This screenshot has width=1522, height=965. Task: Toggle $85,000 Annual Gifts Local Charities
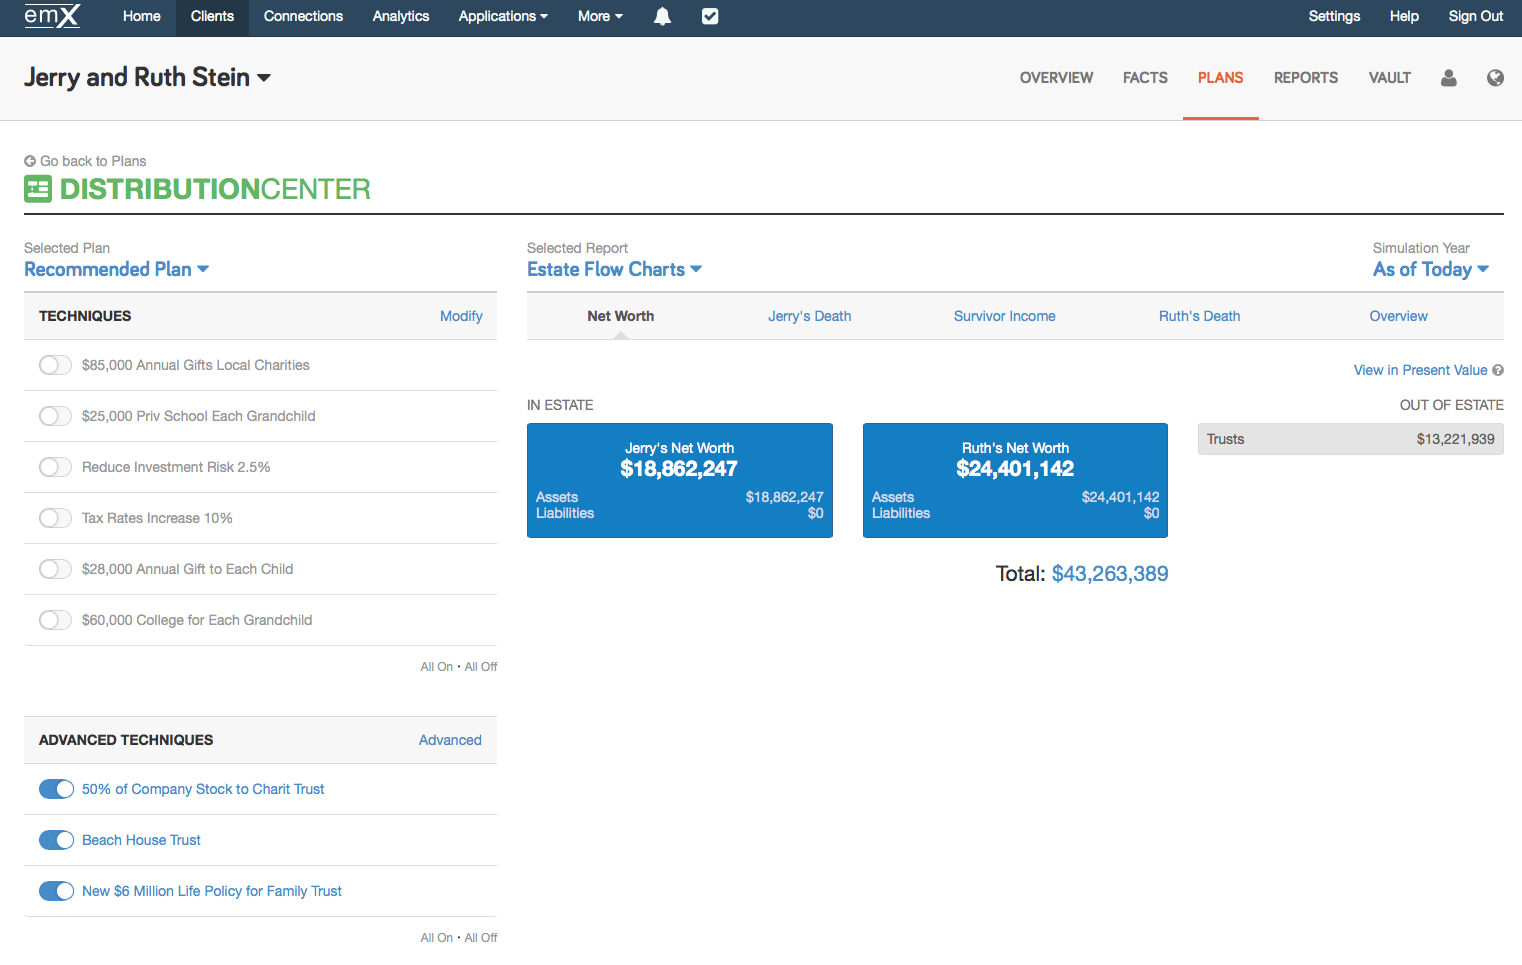click(55, 365)
